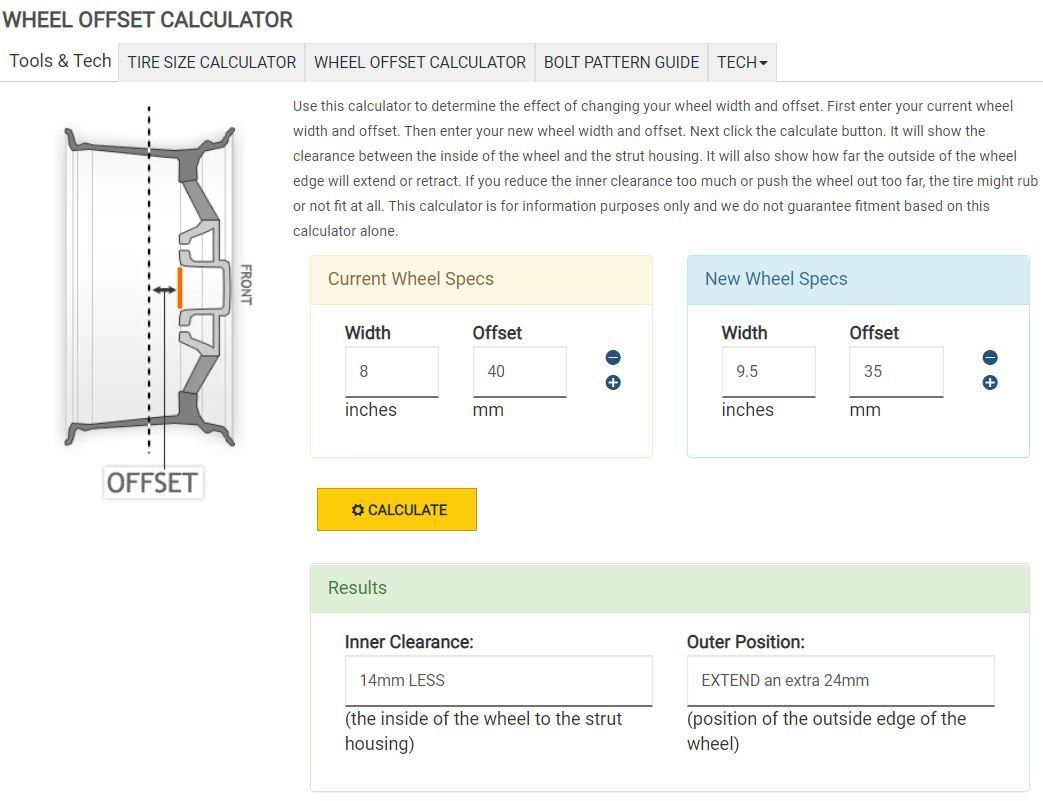Click the Inner Clearance result field
The image size is (1043, 801).
(498, 680)
